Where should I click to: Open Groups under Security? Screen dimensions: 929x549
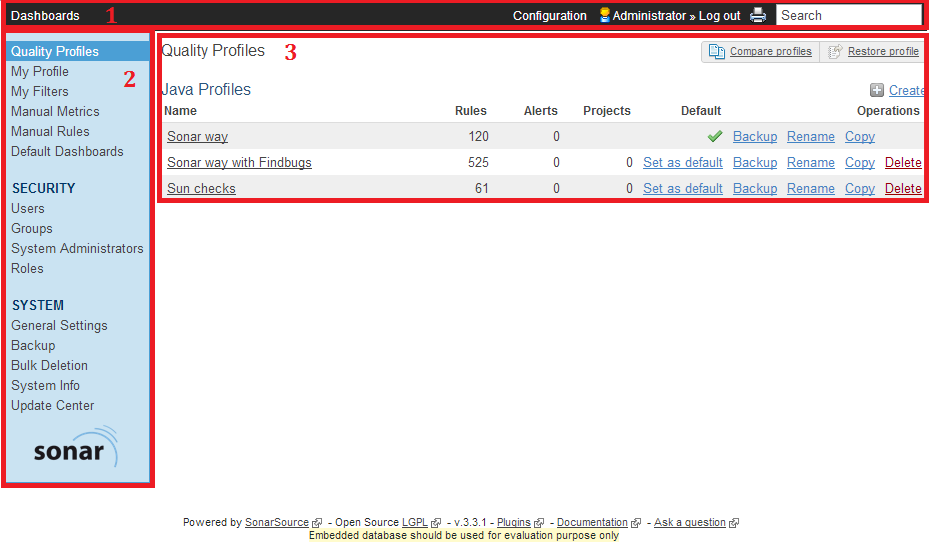coord(31,229)
